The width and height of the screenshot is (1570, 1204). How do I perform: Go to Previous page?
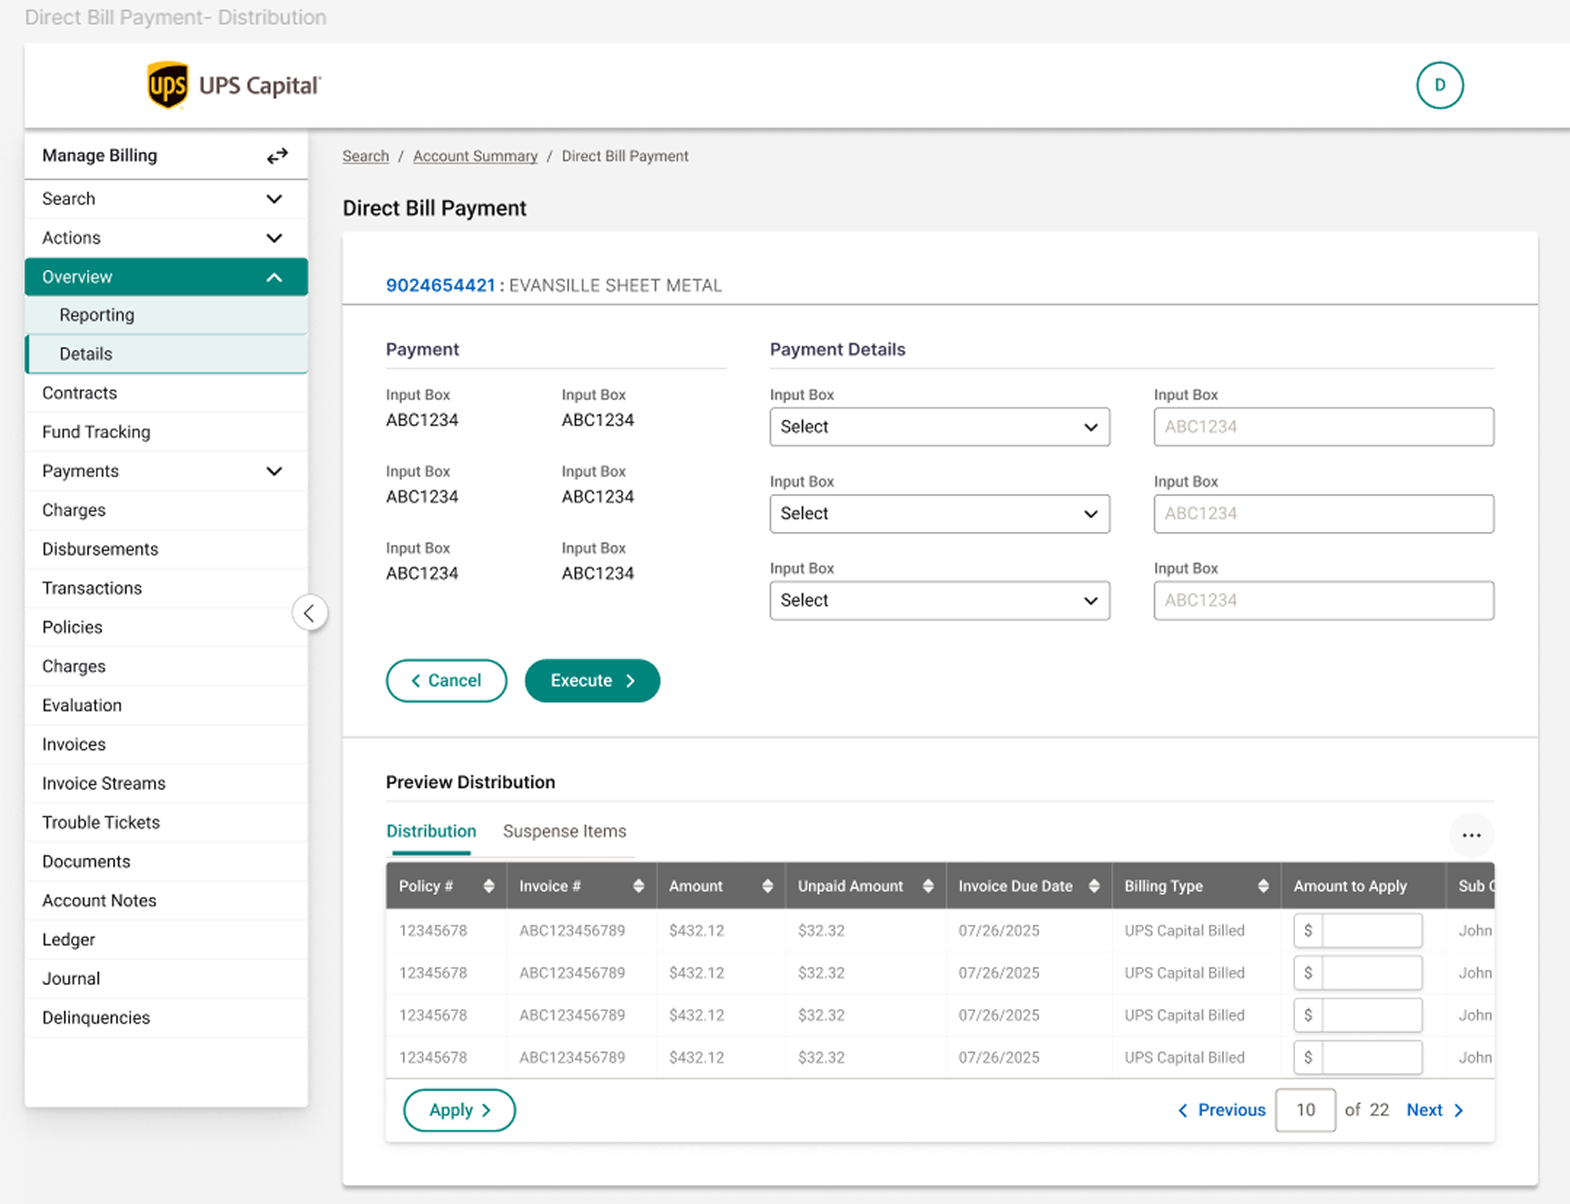(1221, 1110)
